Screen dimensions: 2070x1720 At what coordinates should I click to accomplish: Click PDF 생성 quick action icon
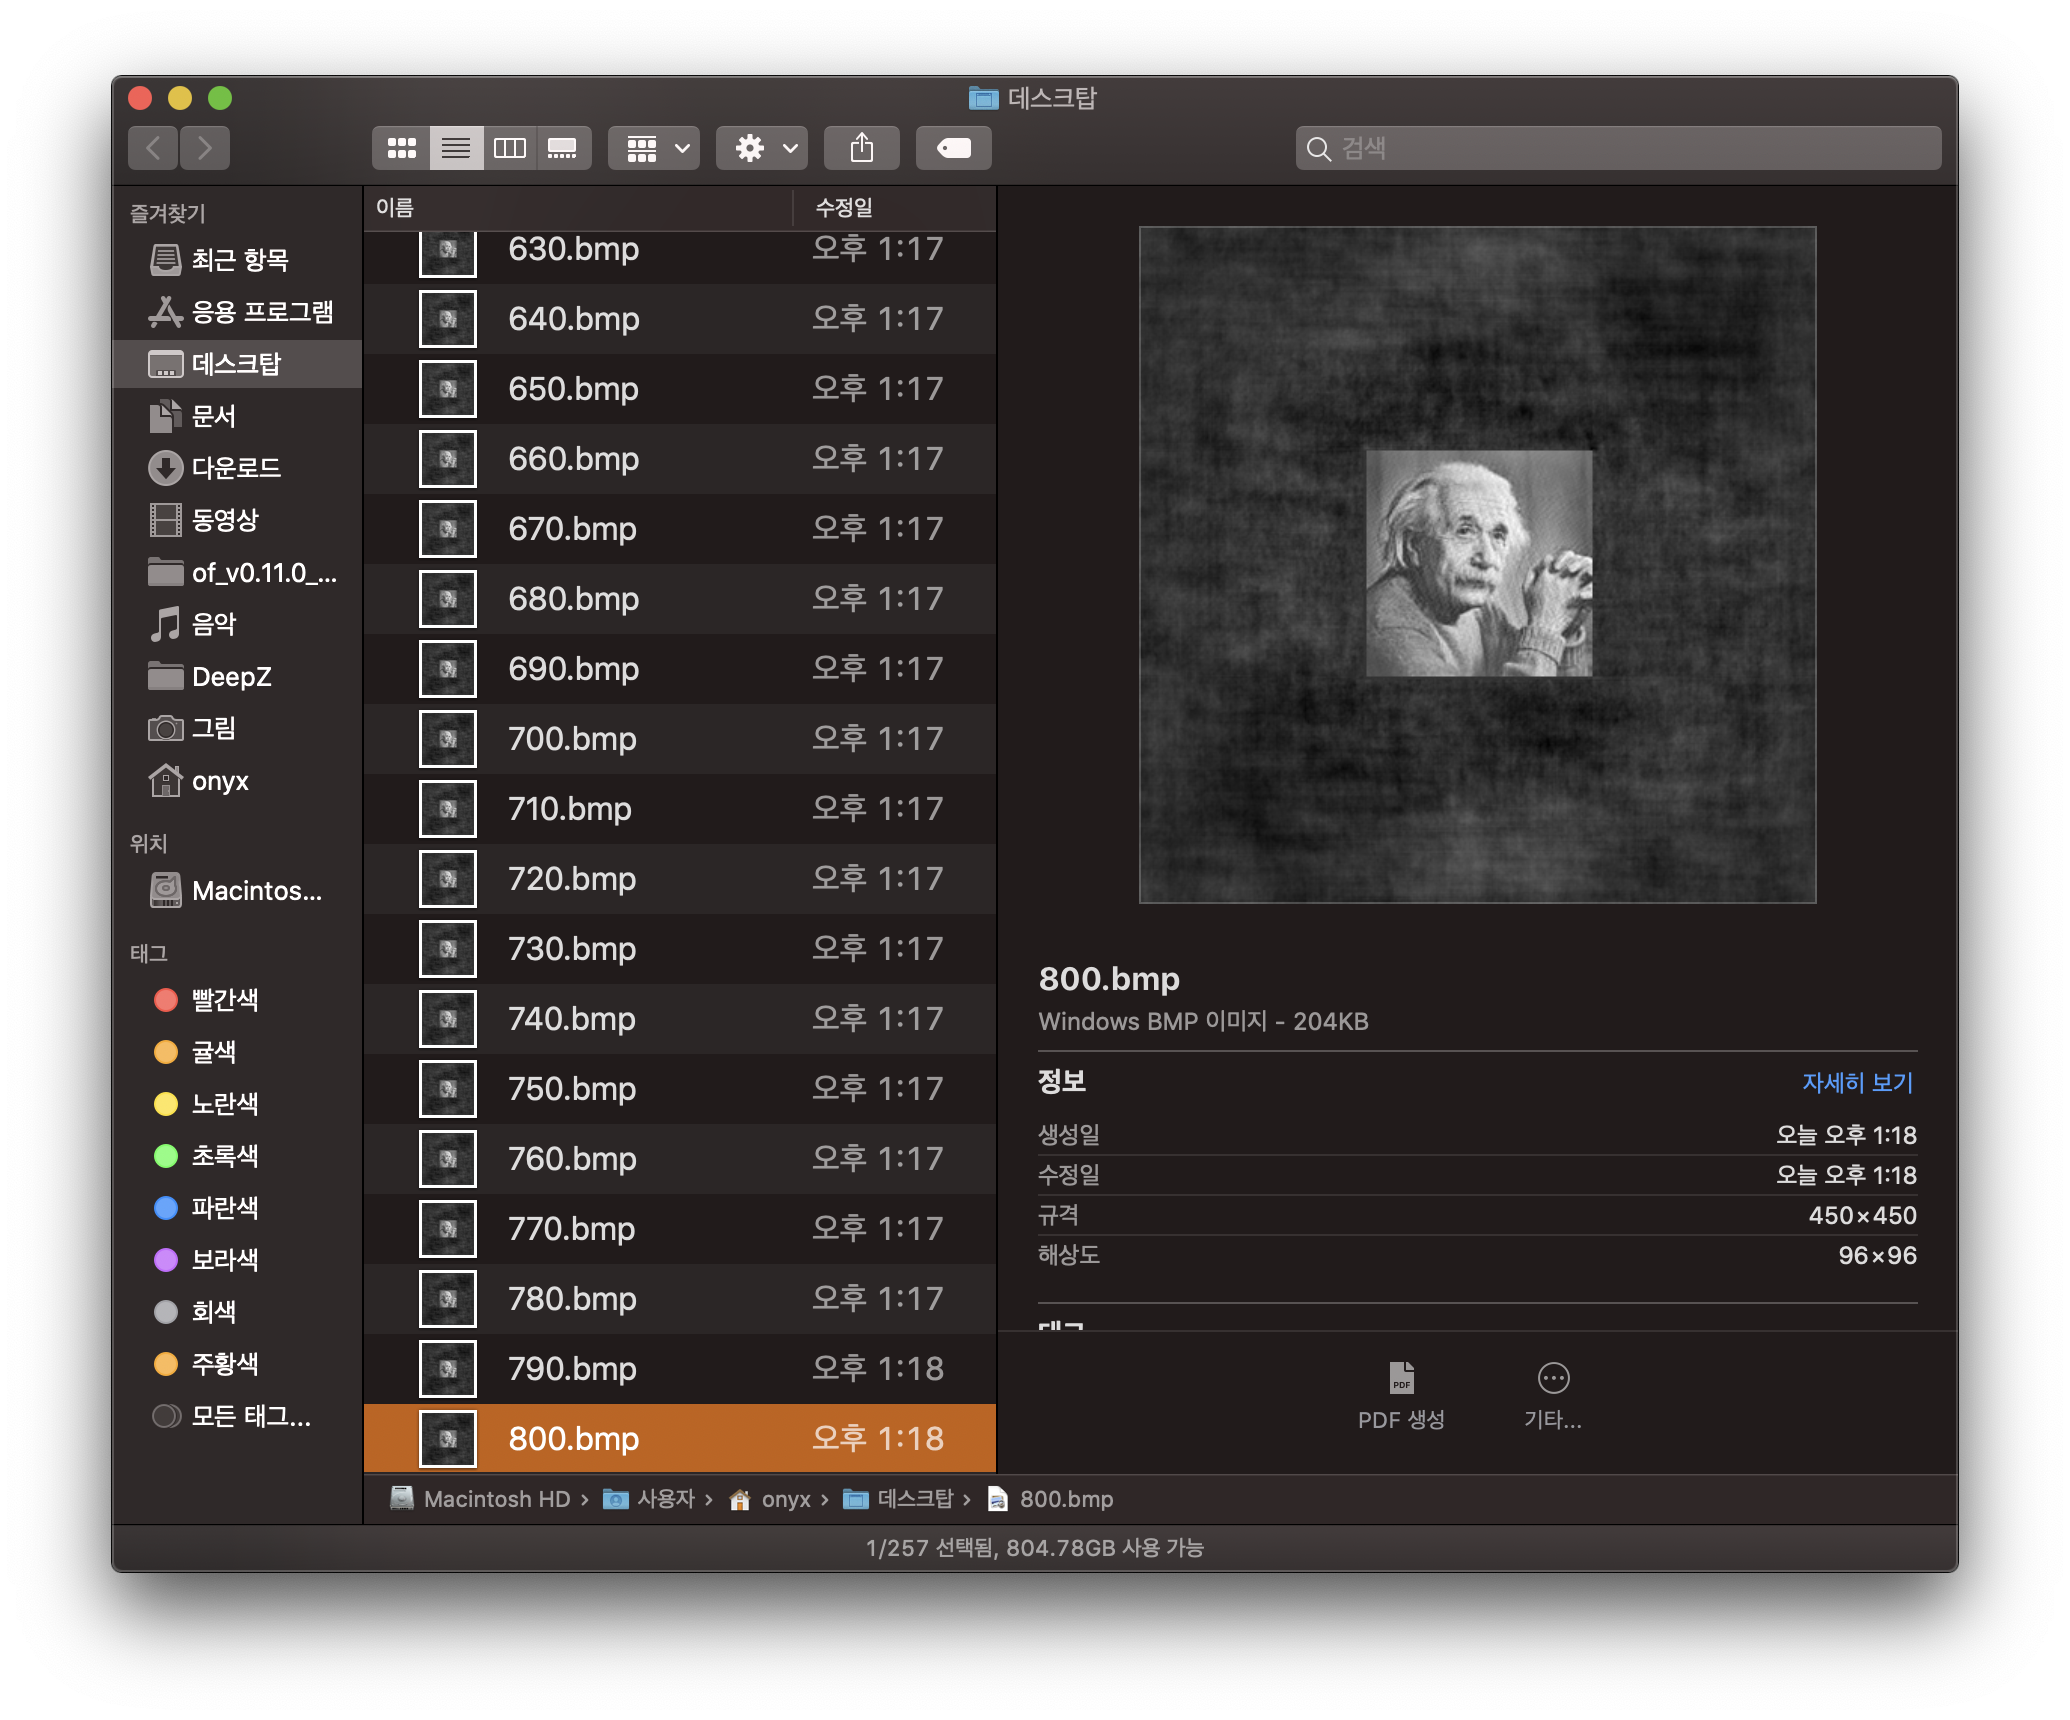pos(1401,1379)
